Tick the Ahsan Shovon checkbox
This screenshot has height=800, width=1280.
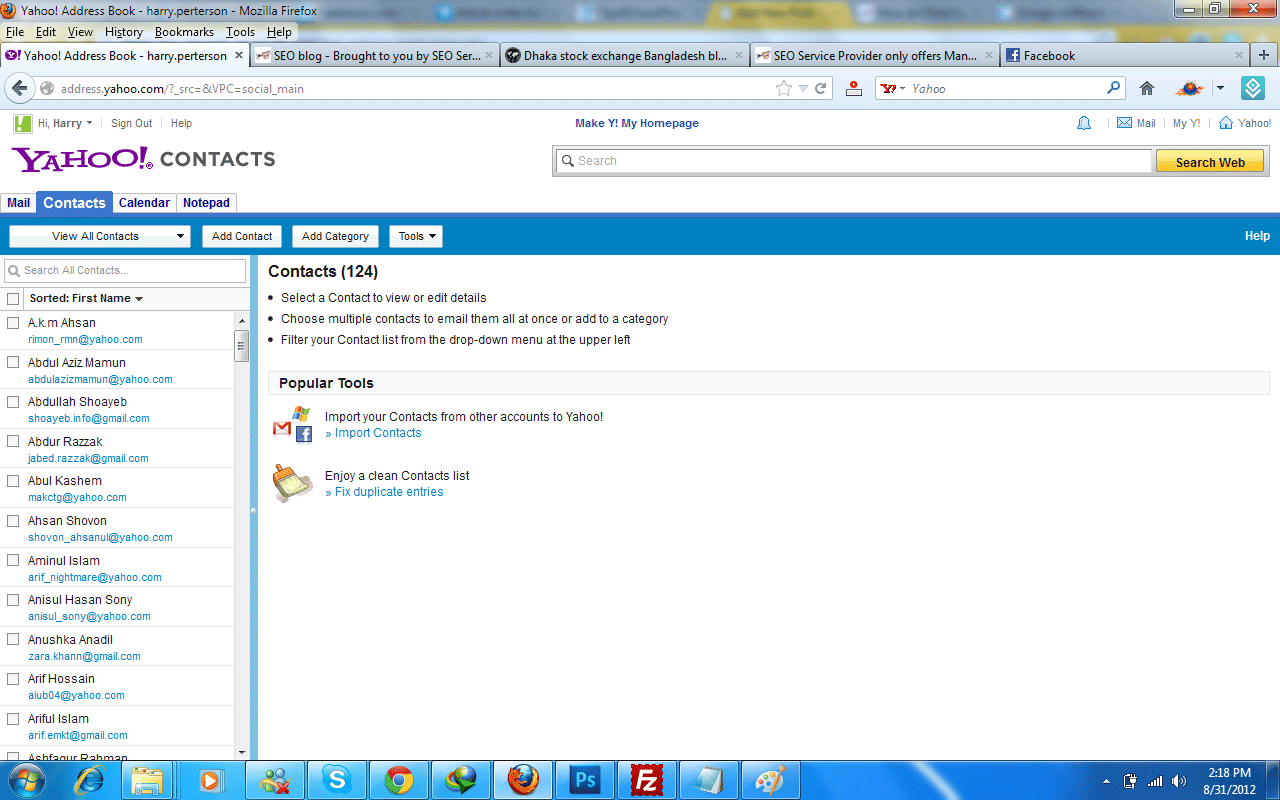(x=13, y=521)
